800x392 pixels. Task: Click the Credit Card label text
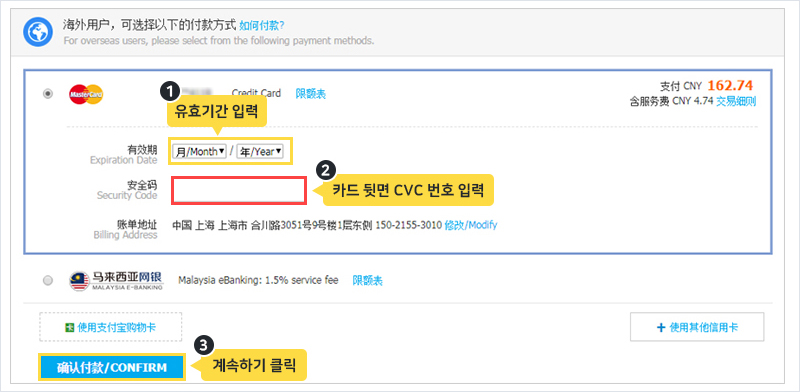pyautogui.click(x=256, y=93)
